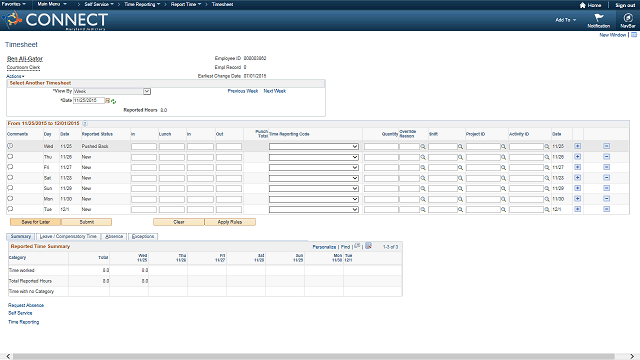This screenshot has width=640, height=360.
Task: Click the green refresh icon beside Date
Action: pos(113,101)
